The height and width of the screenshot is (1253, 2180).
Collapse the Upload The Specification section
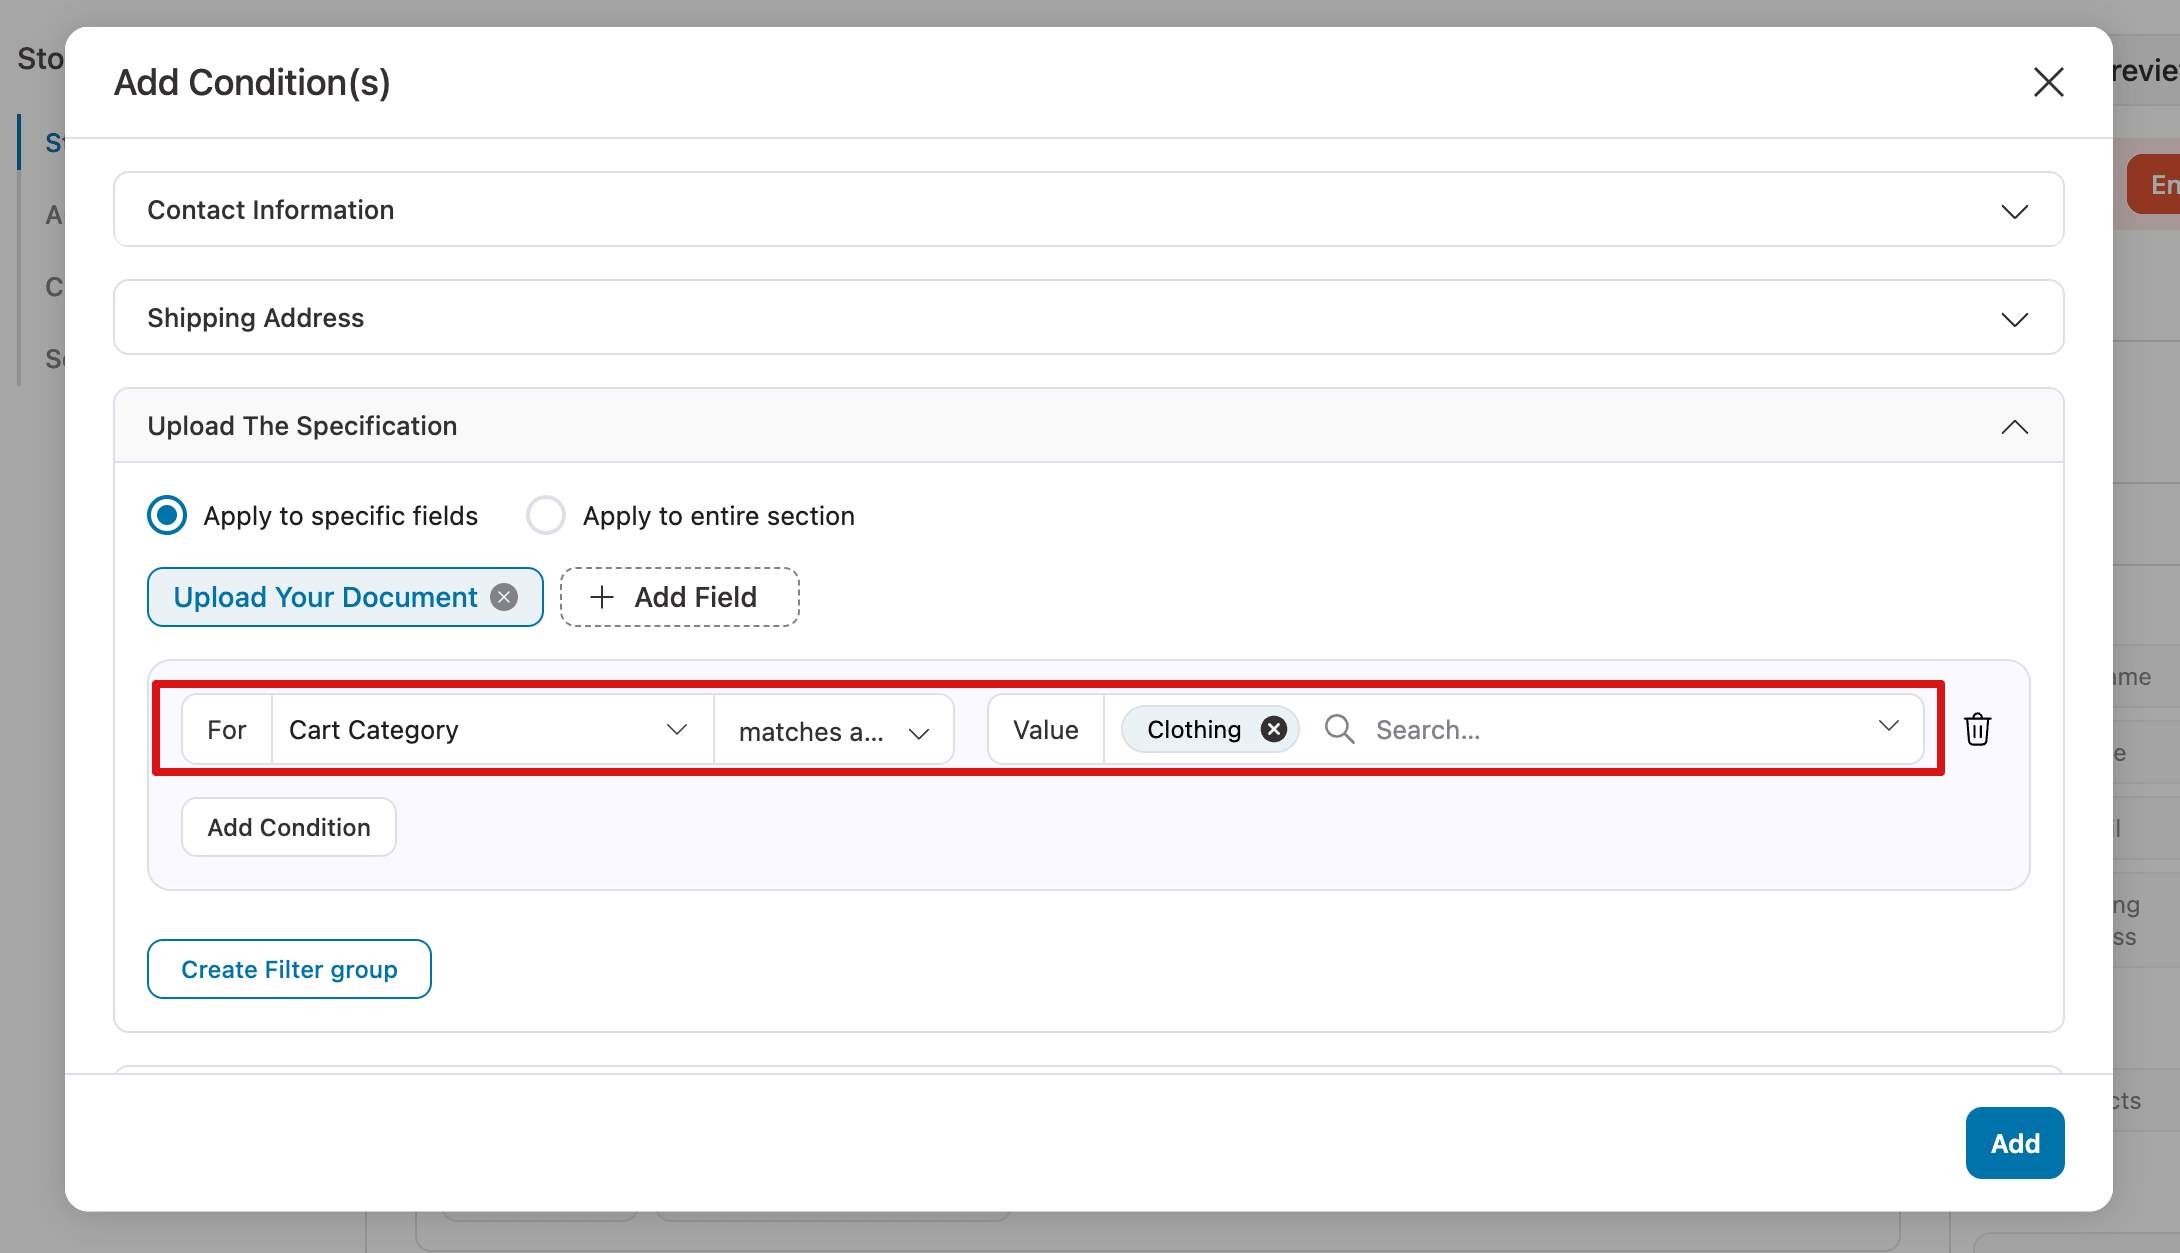2014,426
